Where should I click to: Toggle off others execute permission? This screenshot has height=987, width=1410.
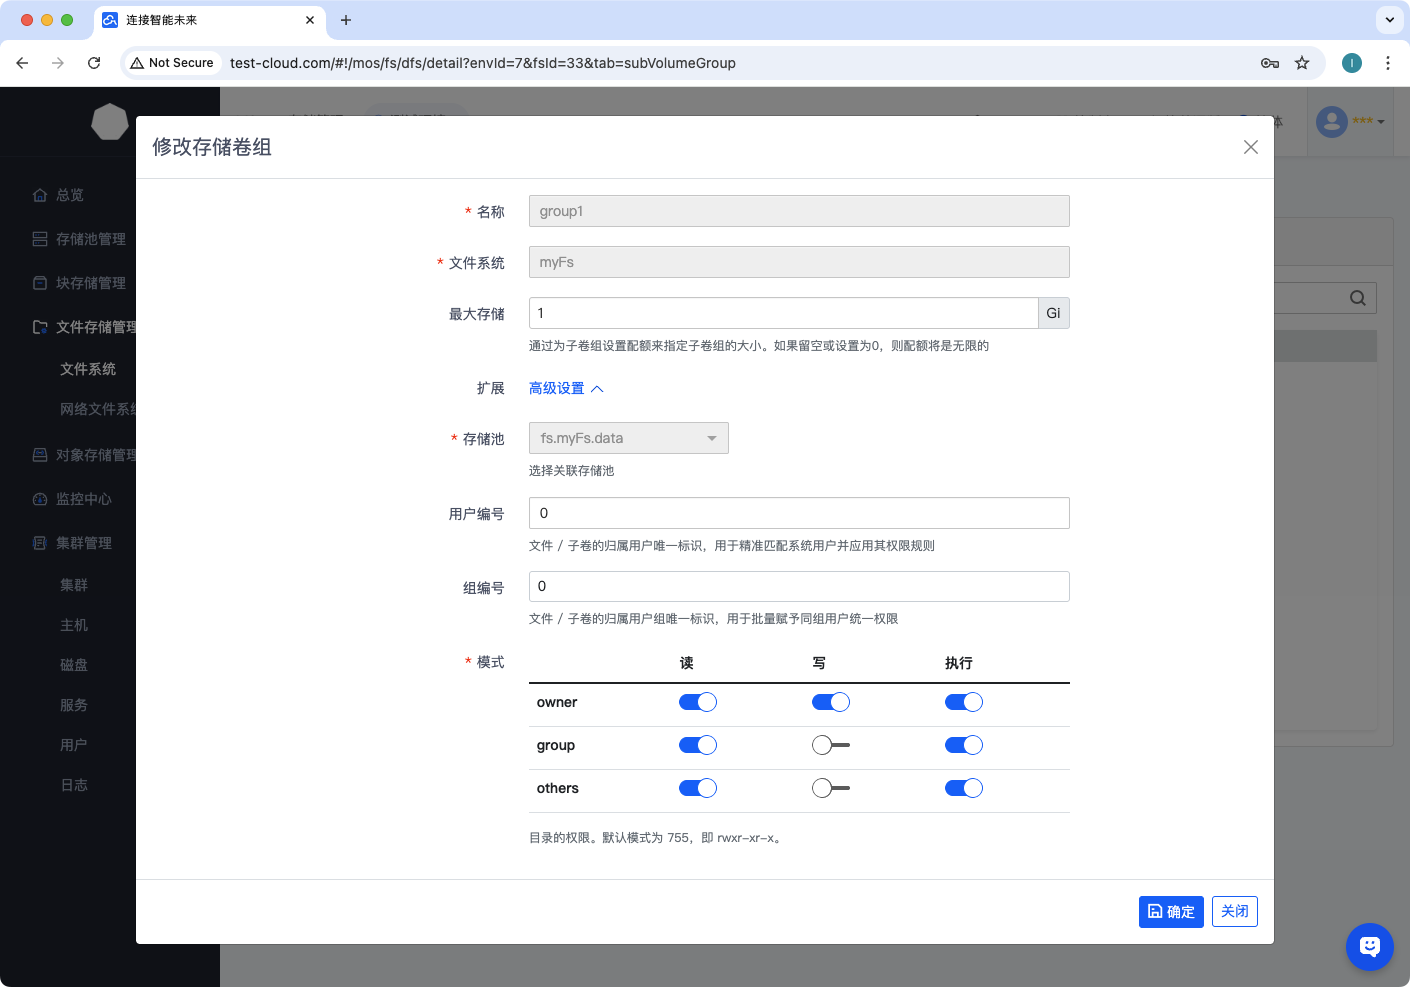[963, 788]
